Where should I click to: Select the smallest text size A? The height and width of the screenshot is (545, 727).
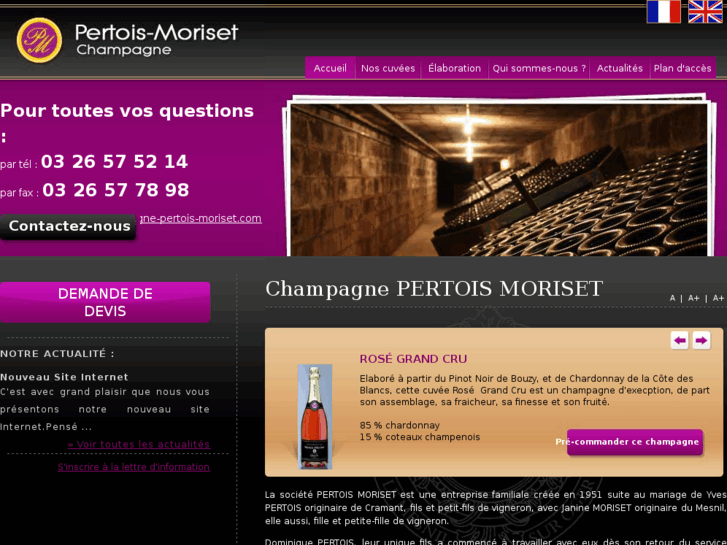(672, 298)
